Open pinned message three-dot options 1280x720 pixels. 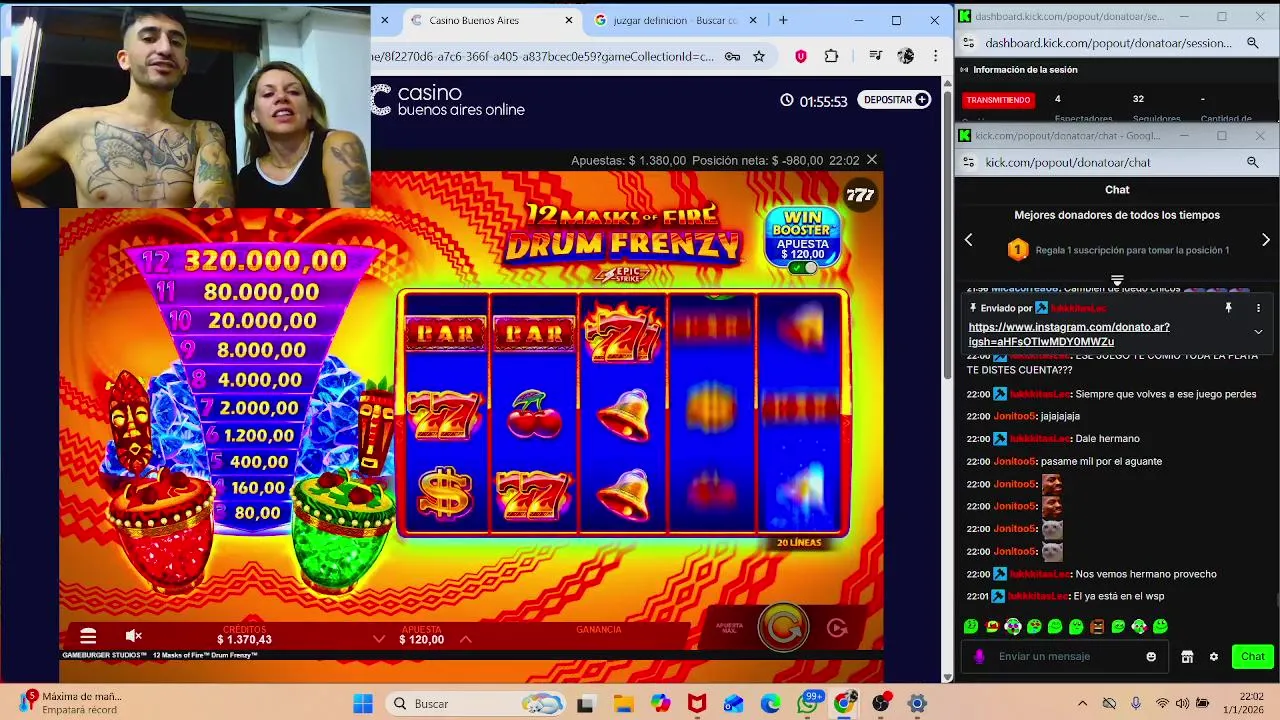1258,308
